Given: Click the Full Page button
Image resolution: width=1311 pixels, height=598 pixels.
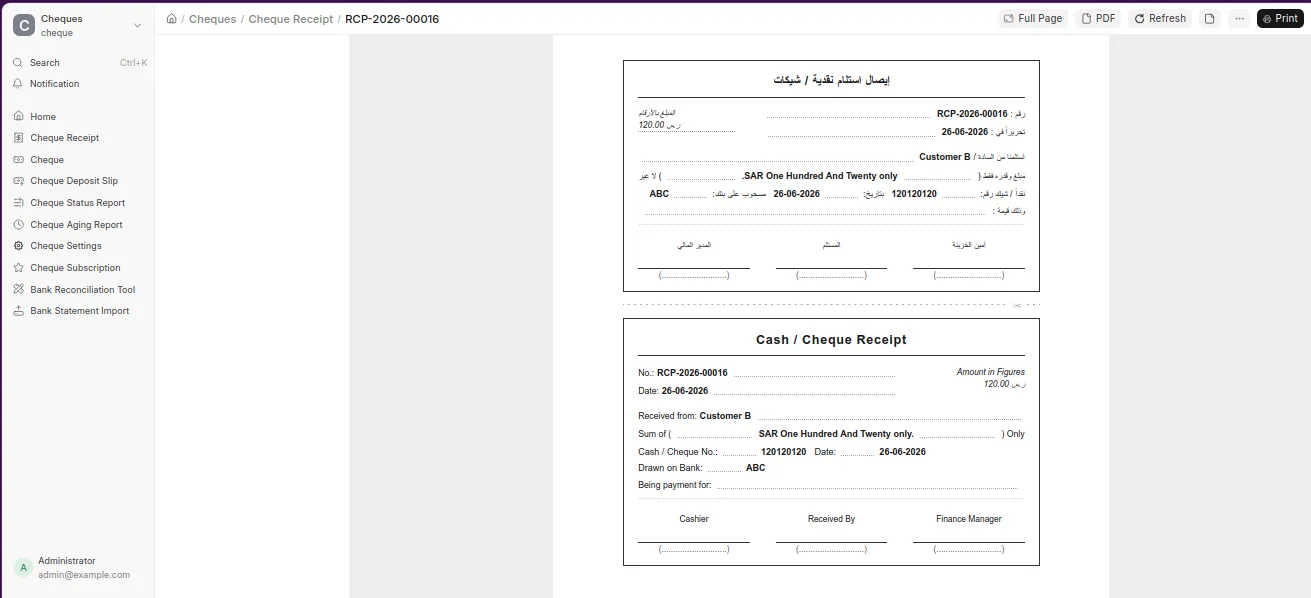Looking at the screenshot, I should [1033, 19].
